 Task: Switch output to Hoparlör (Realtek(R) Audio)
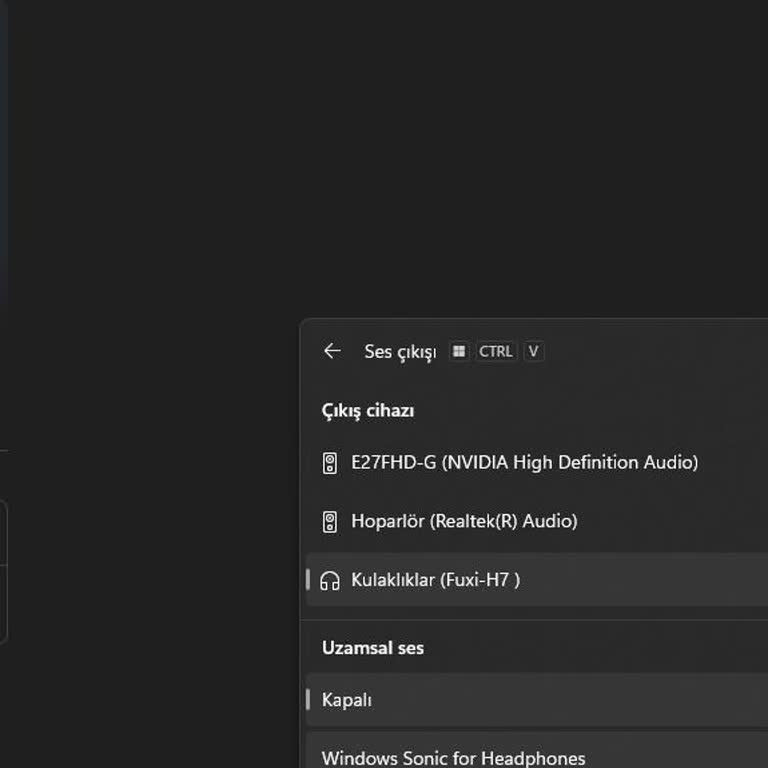(x=464, y=522)
